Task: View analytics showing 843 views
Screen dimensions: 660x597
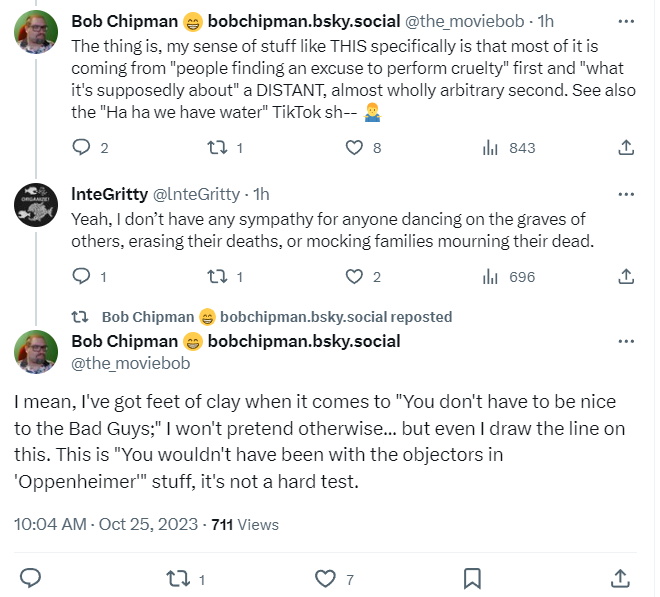Action: [490, 147]
